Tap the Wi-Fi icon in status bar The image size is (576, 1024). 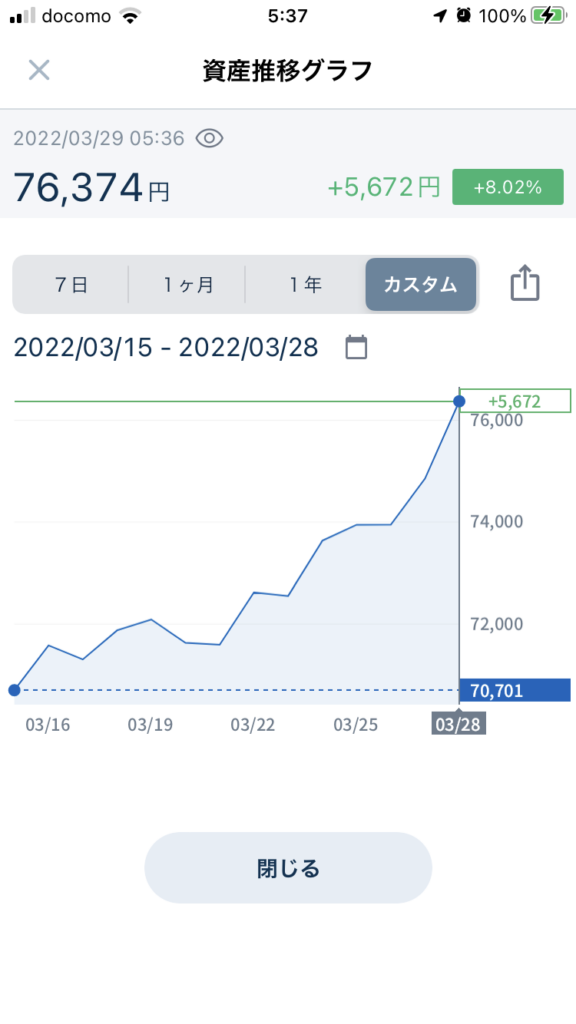[132, 16]
